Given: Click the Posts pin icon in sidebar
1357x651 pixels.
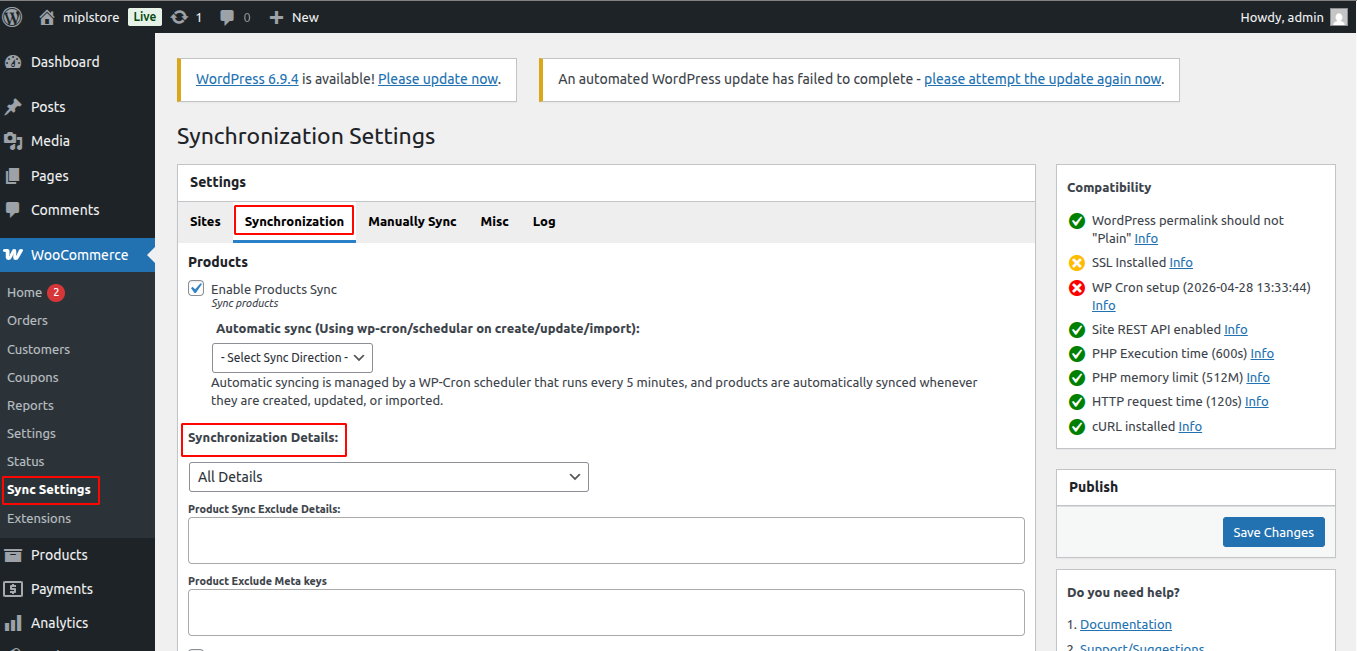Looking at the screenshot, I should [x=13, y=107].
